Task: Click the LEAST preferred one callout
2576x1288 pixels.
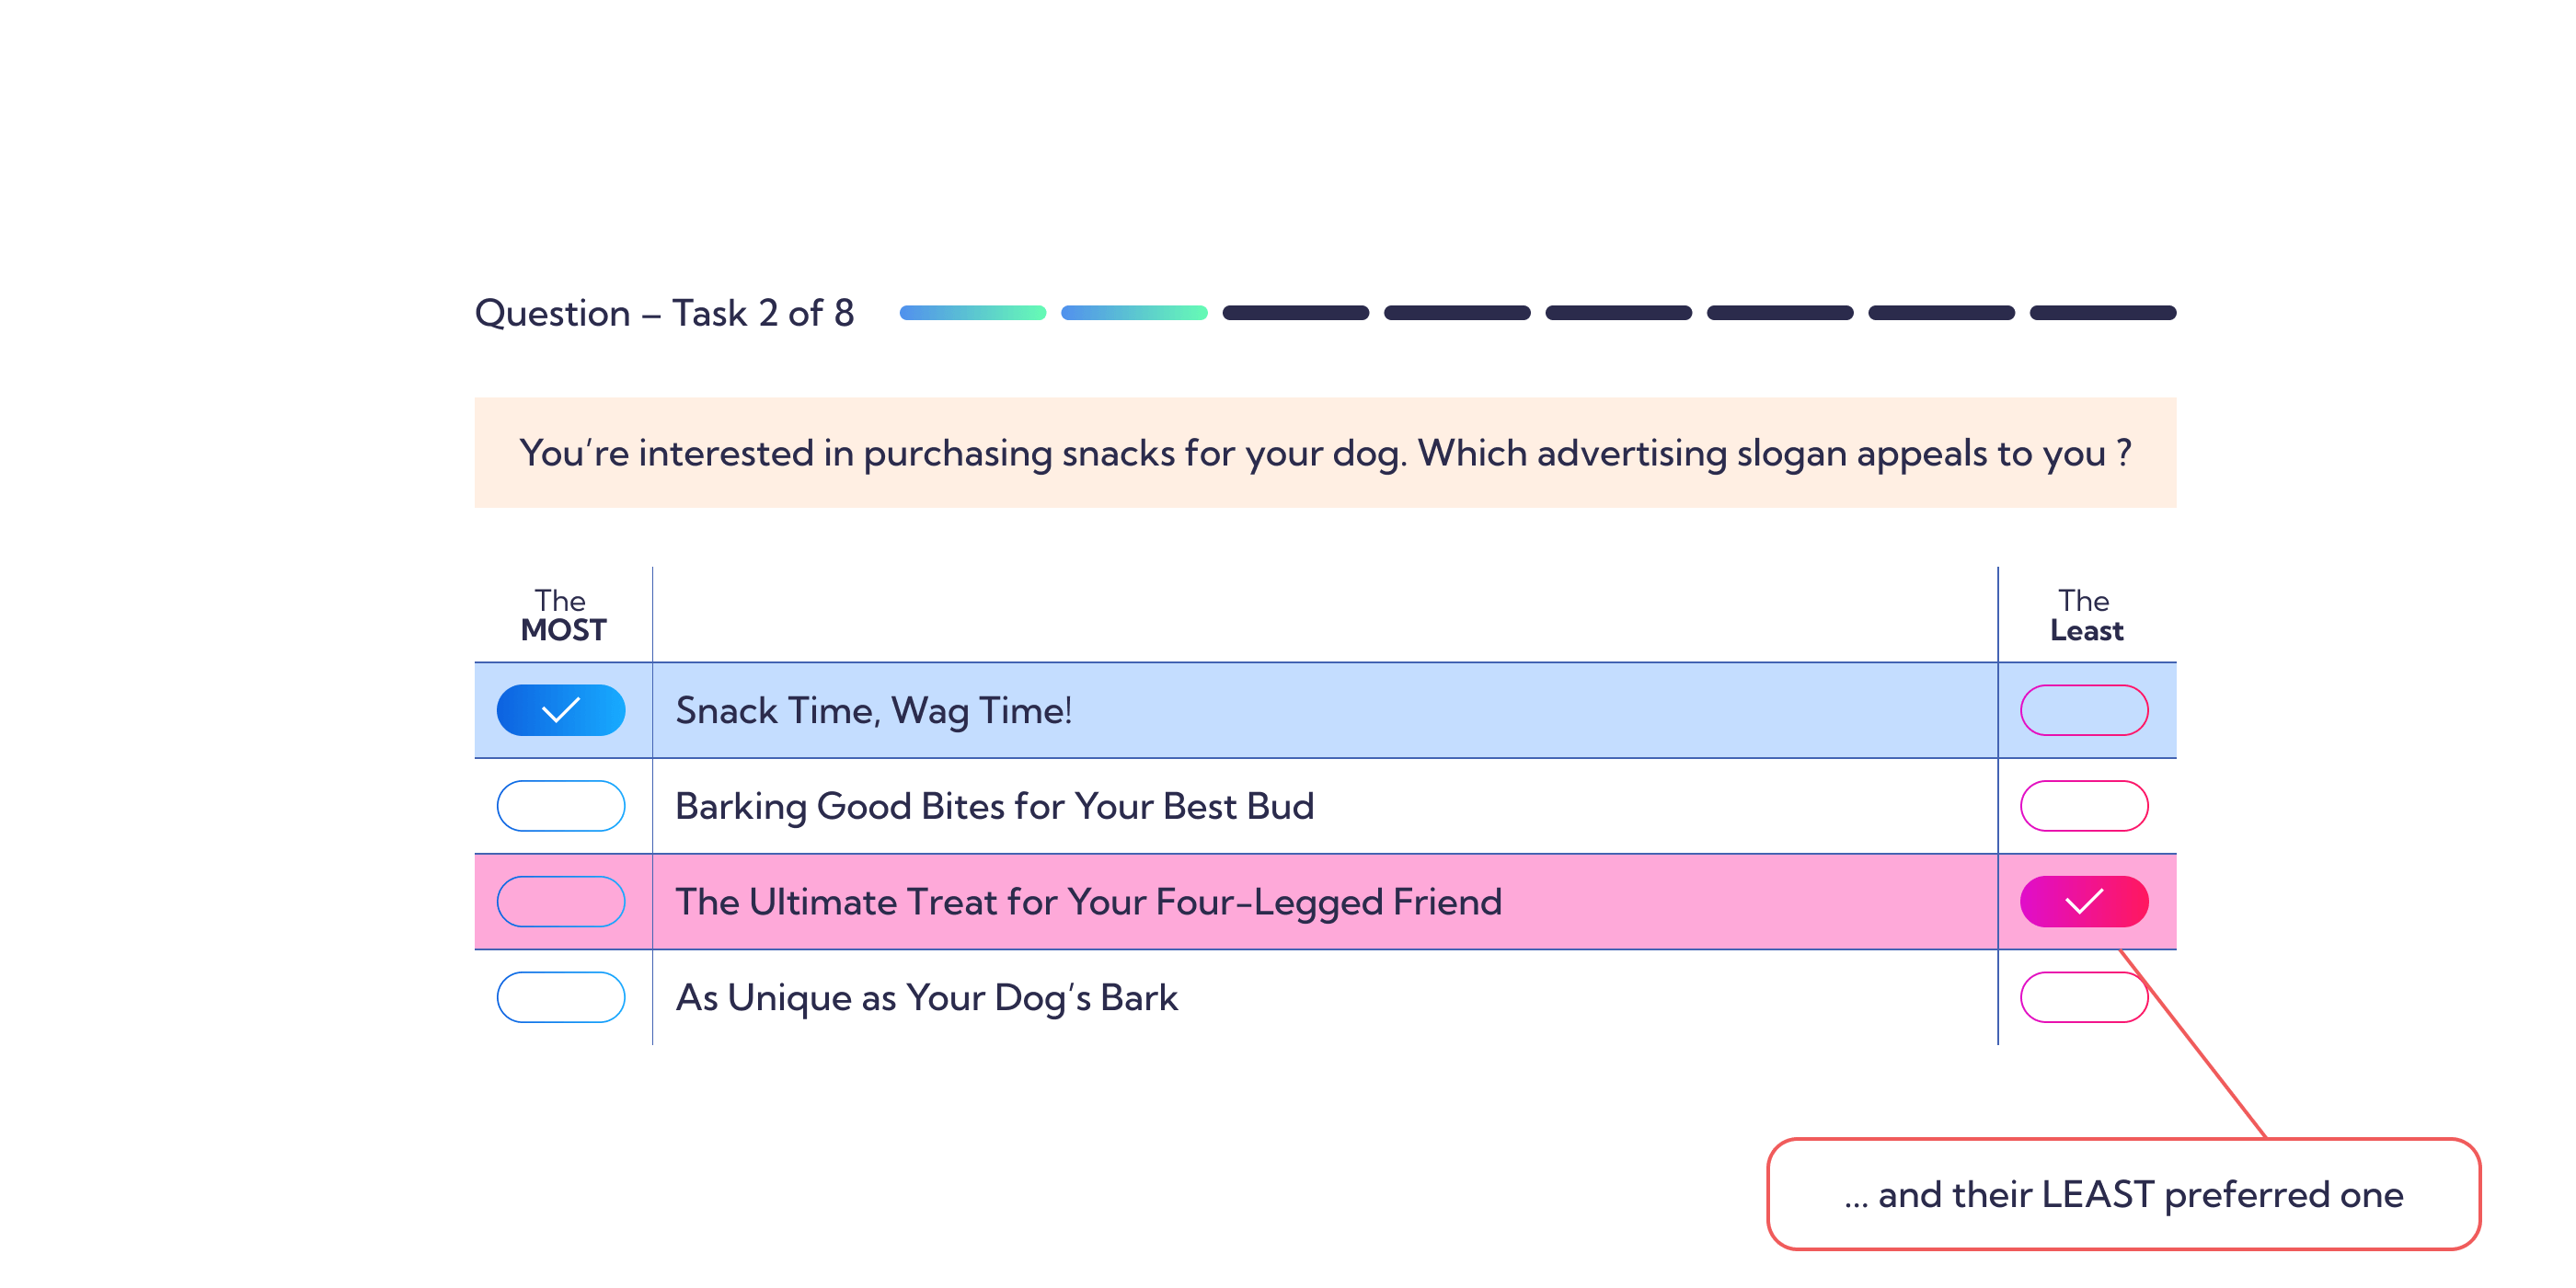Action: point(2123,1194)
